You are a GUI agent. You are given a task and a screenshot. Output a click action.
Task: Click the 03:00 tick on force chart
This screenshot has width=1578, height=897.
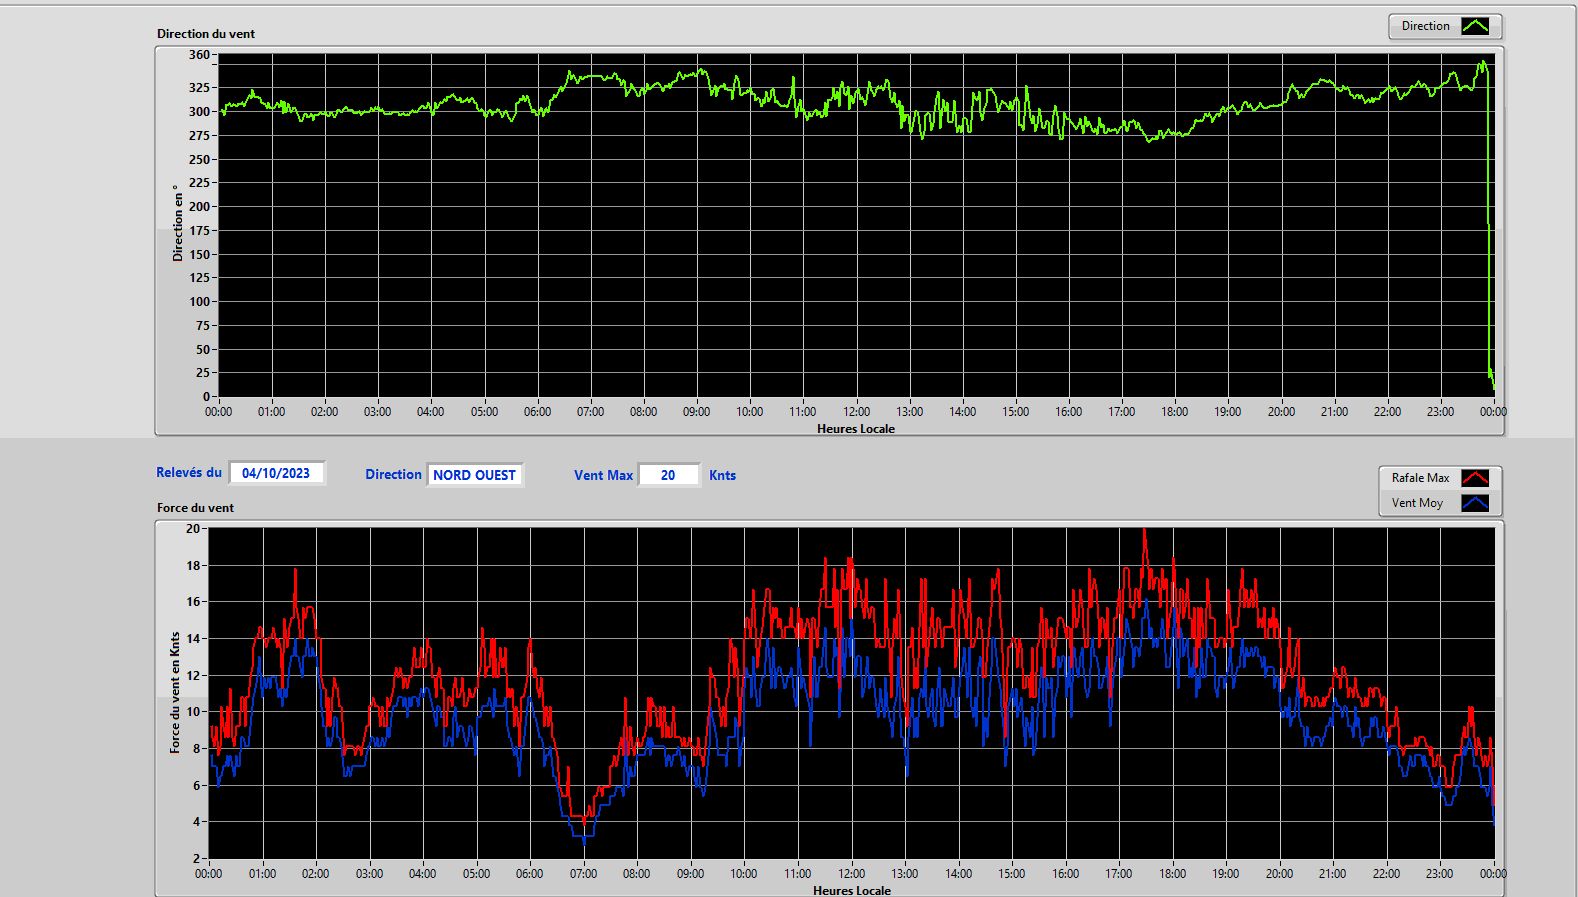coord(369,873)
